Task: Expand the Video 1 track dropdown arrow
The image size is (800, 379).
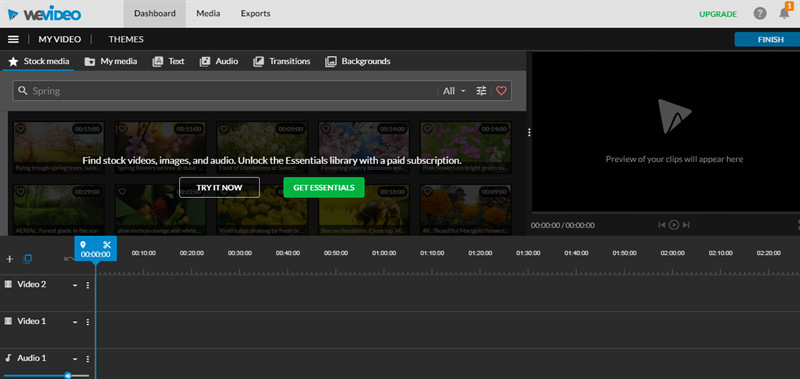Action: [75, 322]
